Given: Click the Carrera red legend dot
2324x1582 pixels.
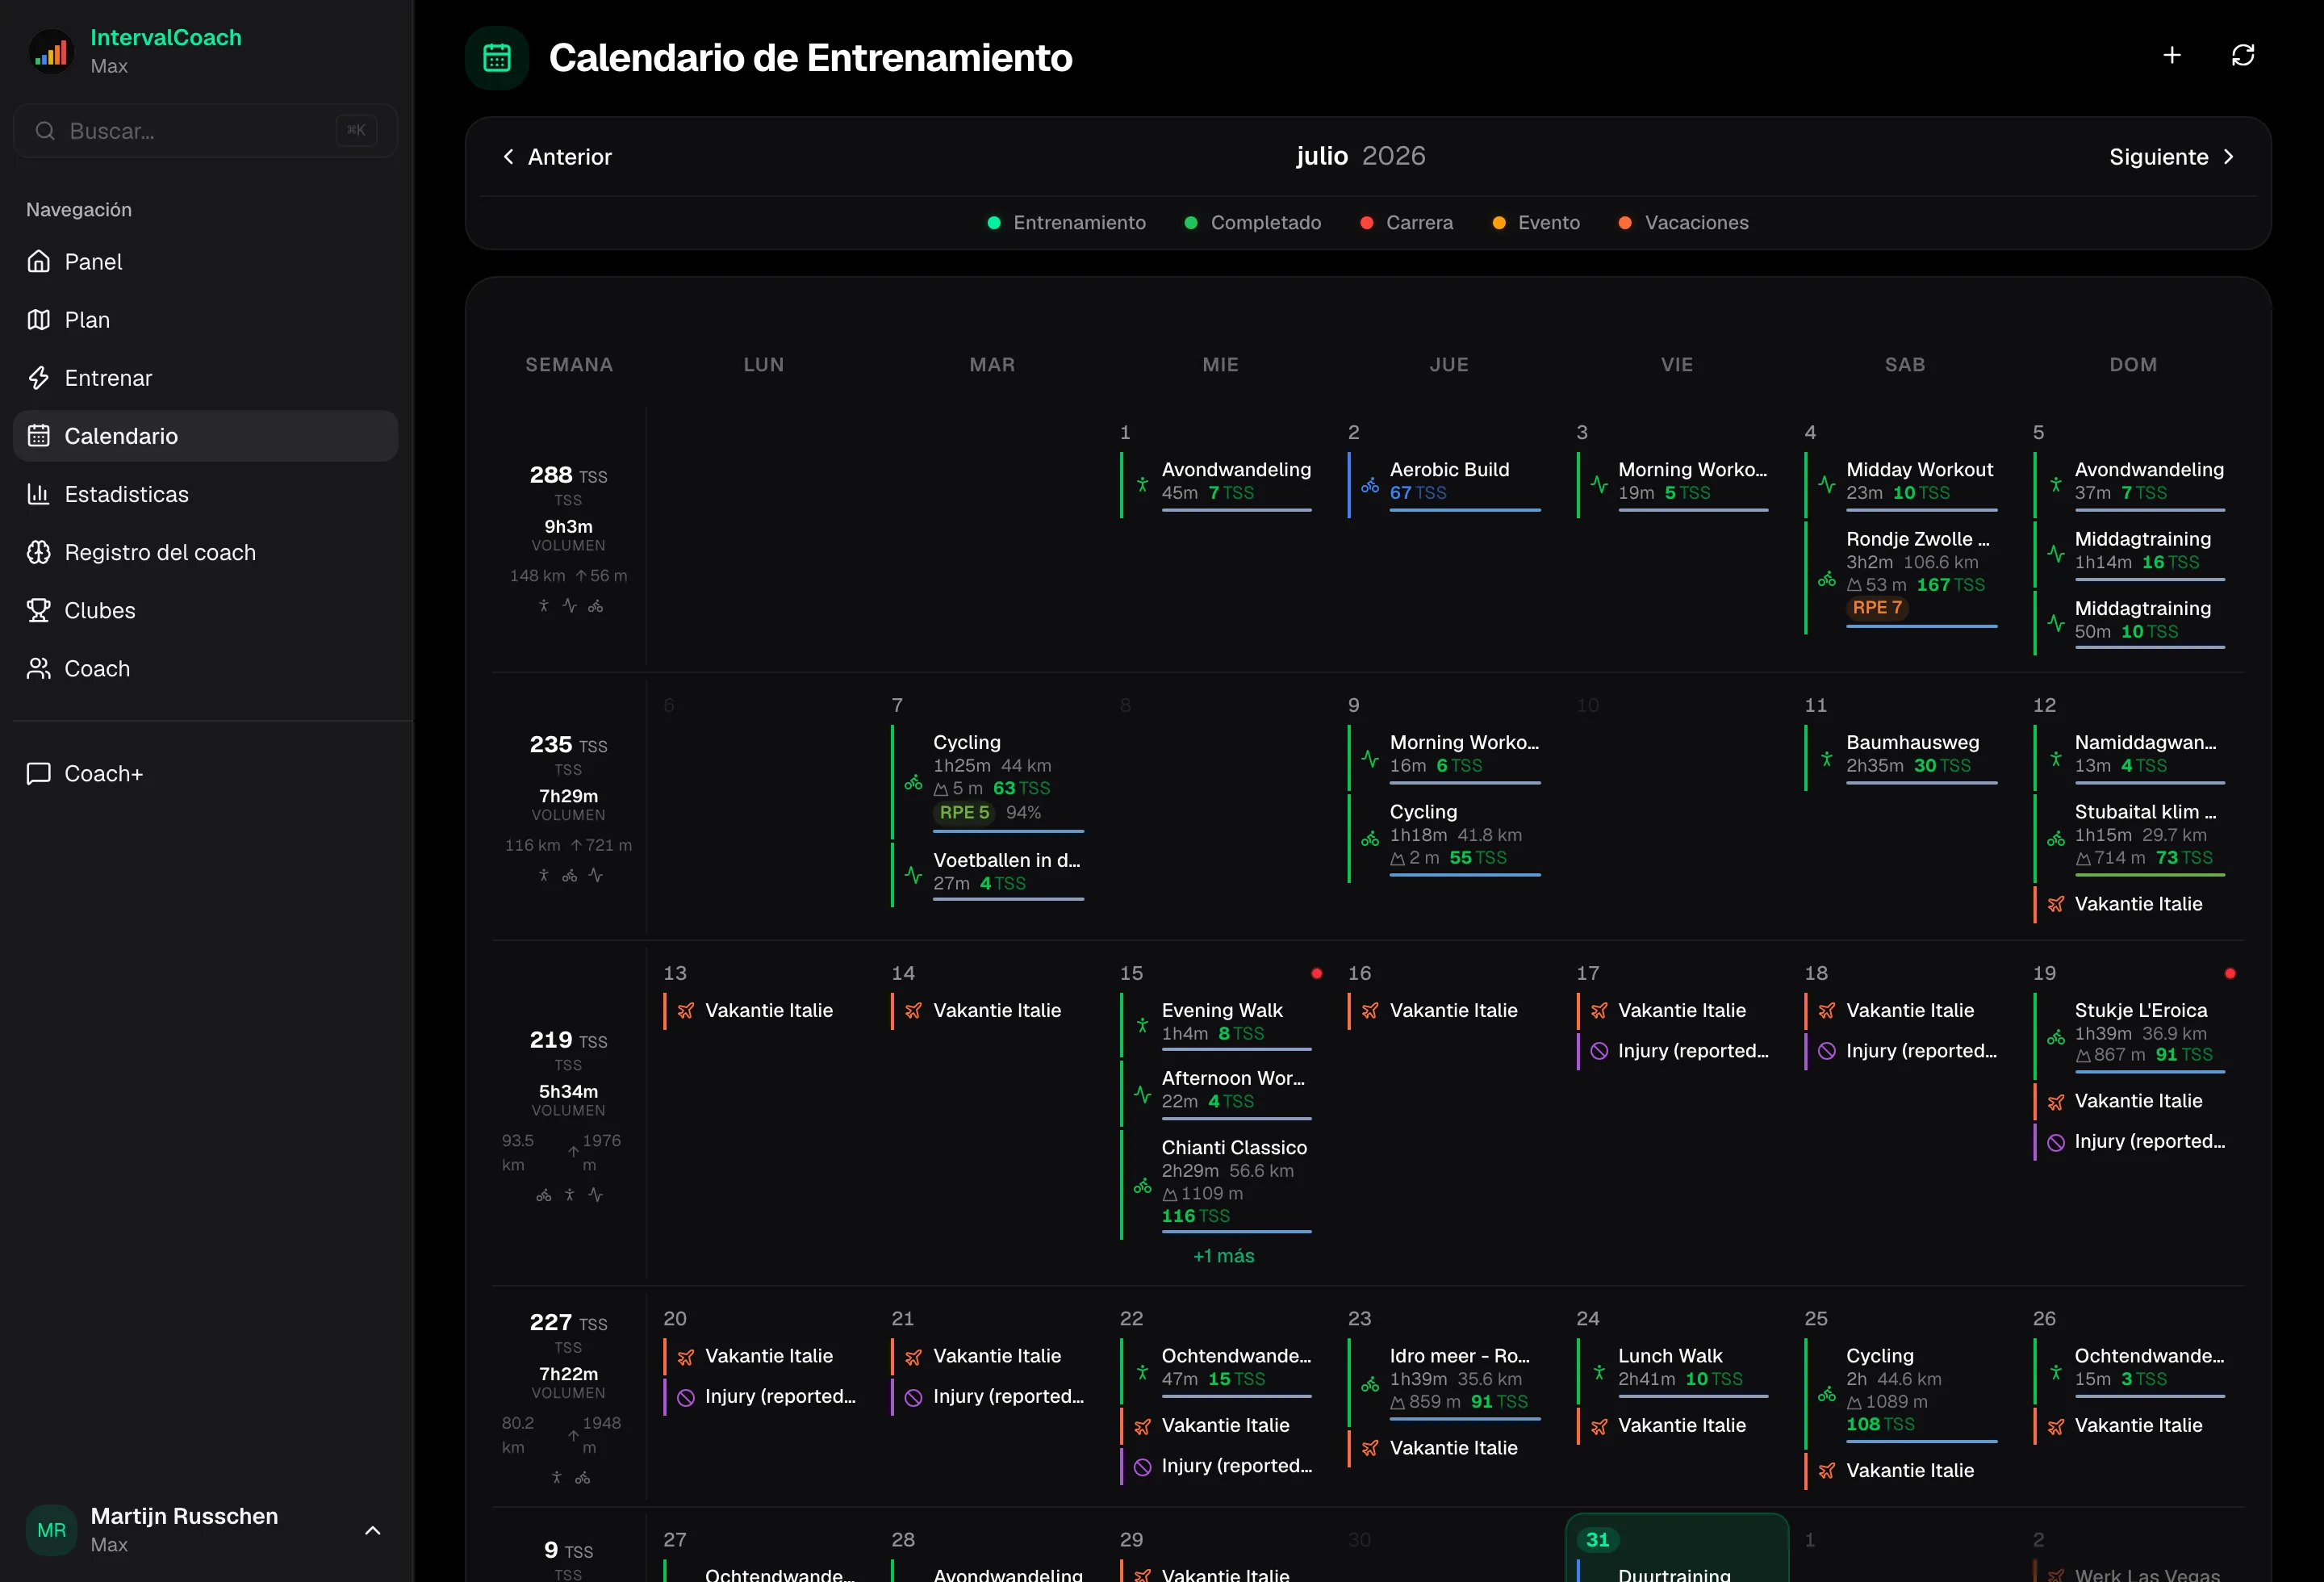Looking at the screenshot, I should click(1366, 223).
